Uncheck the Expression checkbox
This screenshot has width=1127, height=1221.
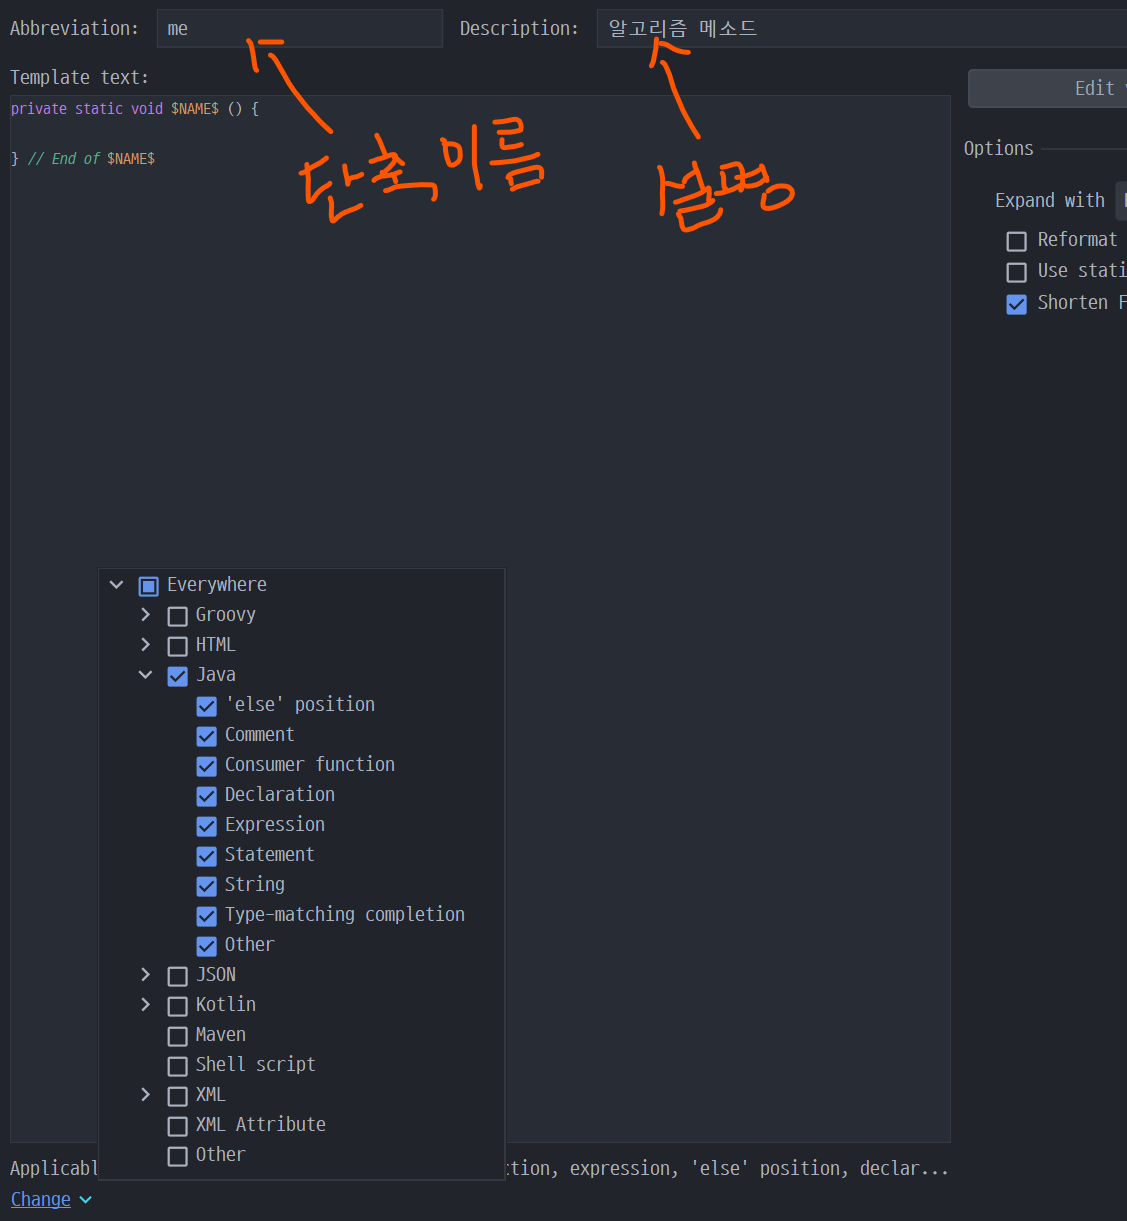click(x=206, y=826)
